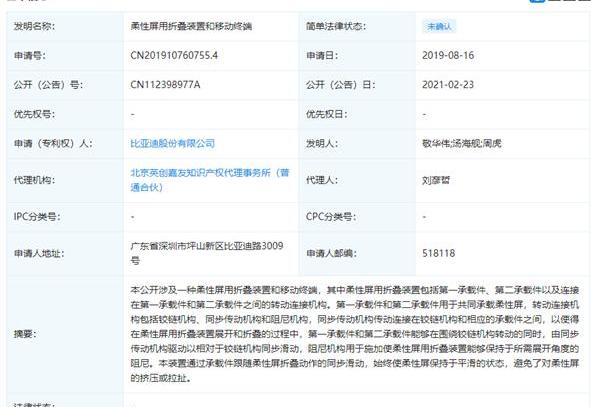Click the CPC分类号 field label
Screen dimensions: 600x407
tap(331, 217)
